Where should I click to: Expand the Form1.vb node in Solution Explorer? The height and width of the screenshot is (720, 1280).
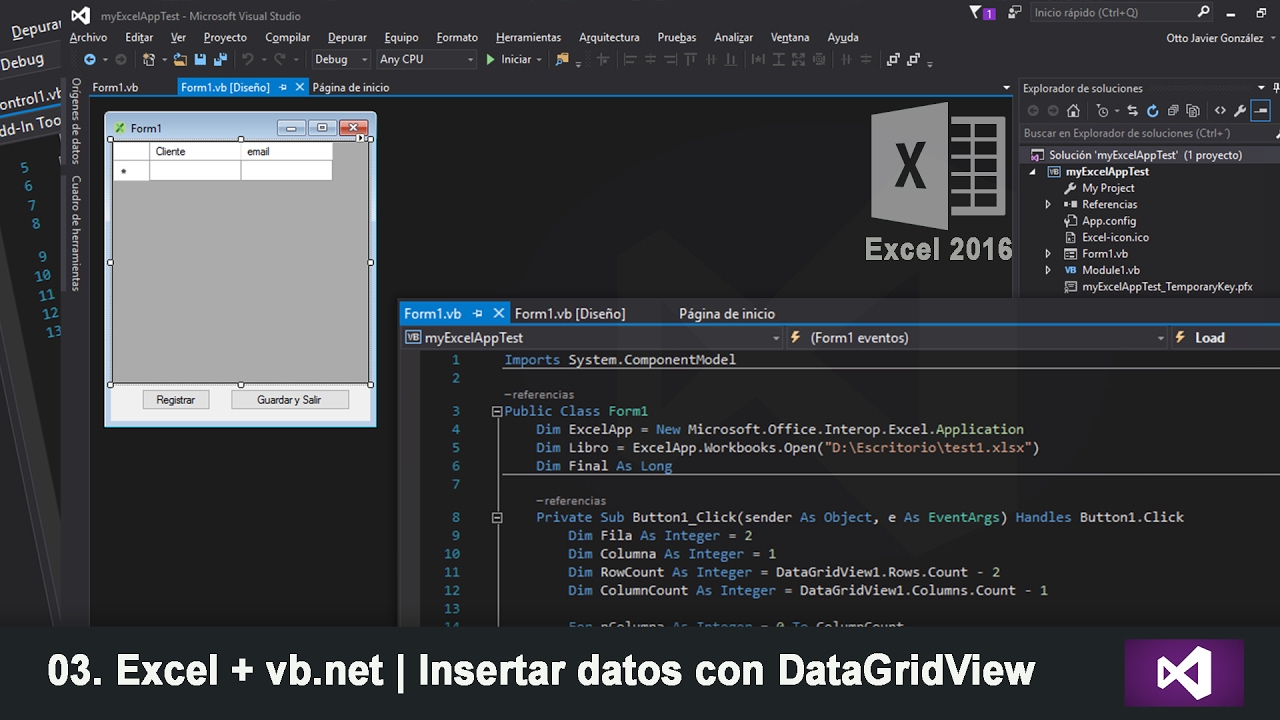[x=1048, y=254]
